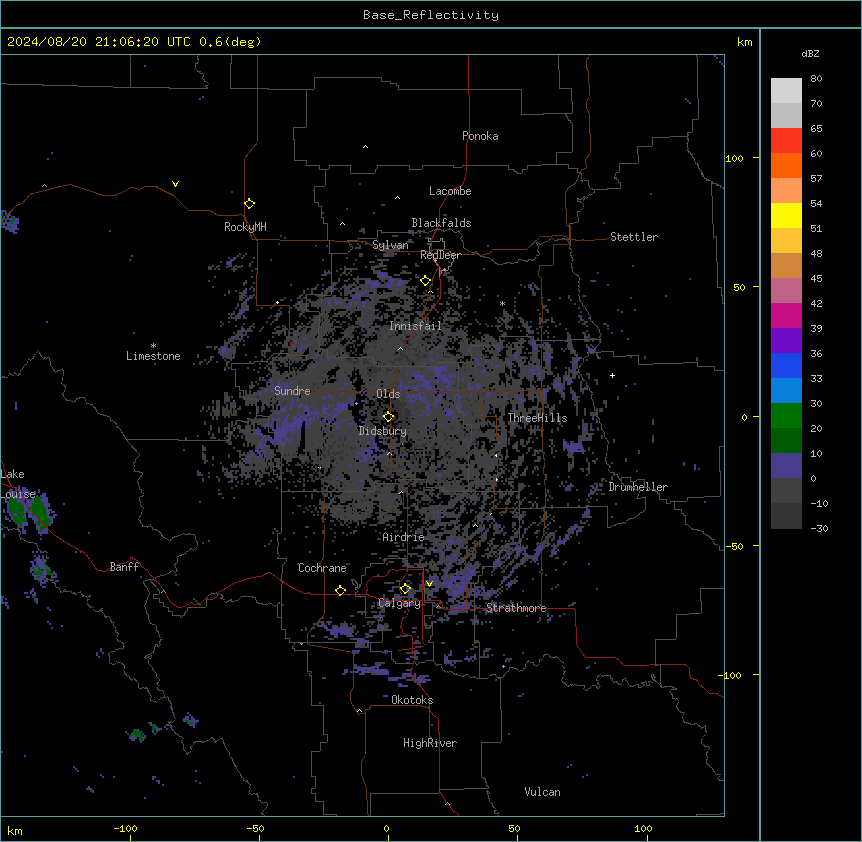This screenshot has width=862, height=842.
Task: Click the yellow diamond marker below Cochrane
Action: click(x=340, y=590)
